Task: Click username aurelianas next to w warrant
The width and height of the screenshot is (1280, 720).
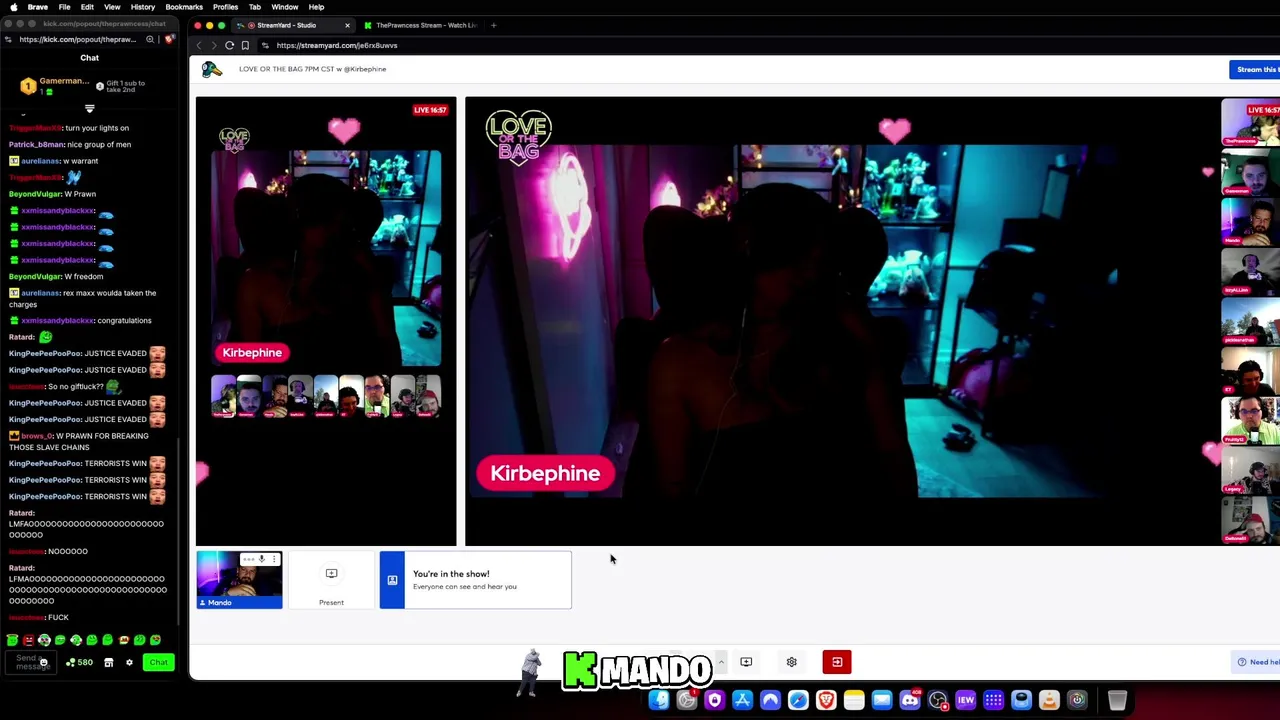Action: point(41,161)
